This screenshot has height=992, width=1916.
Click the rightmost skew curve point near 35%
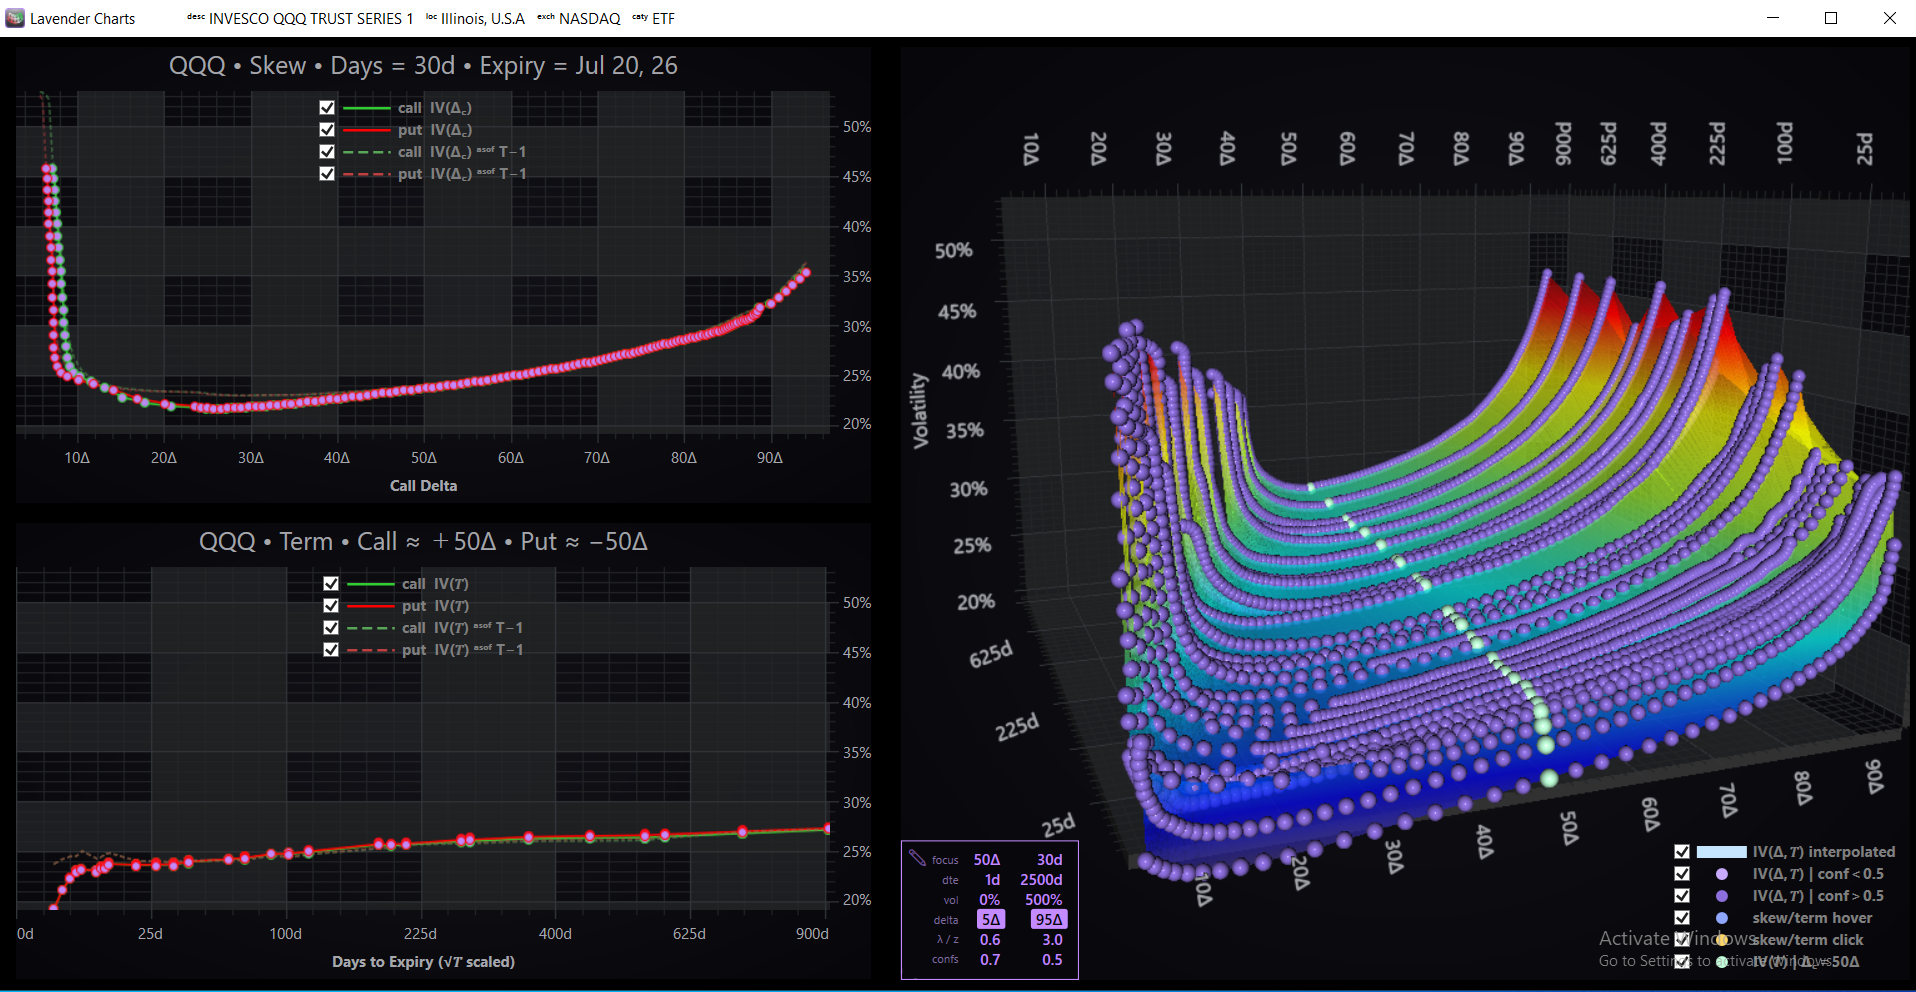tap(806, 272)
